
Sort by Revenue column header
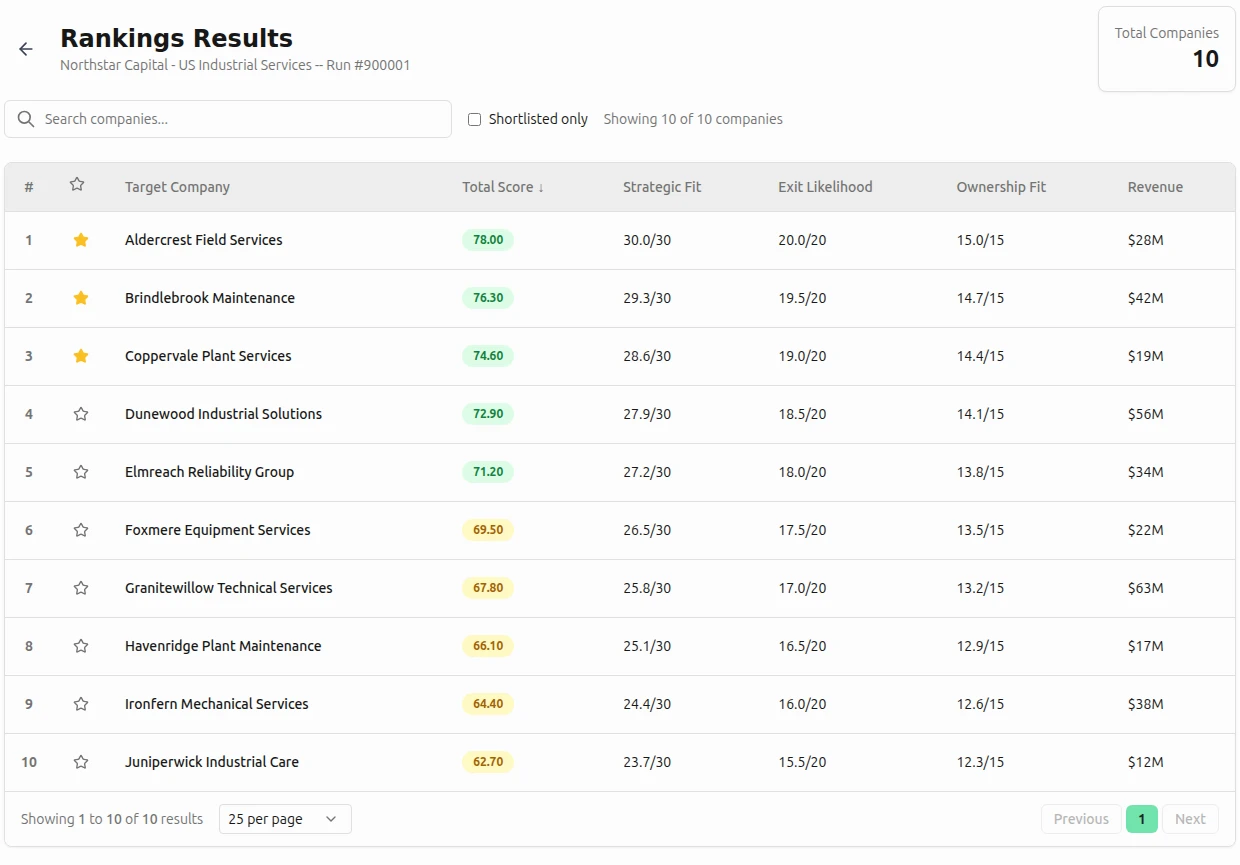(1155, 187)
